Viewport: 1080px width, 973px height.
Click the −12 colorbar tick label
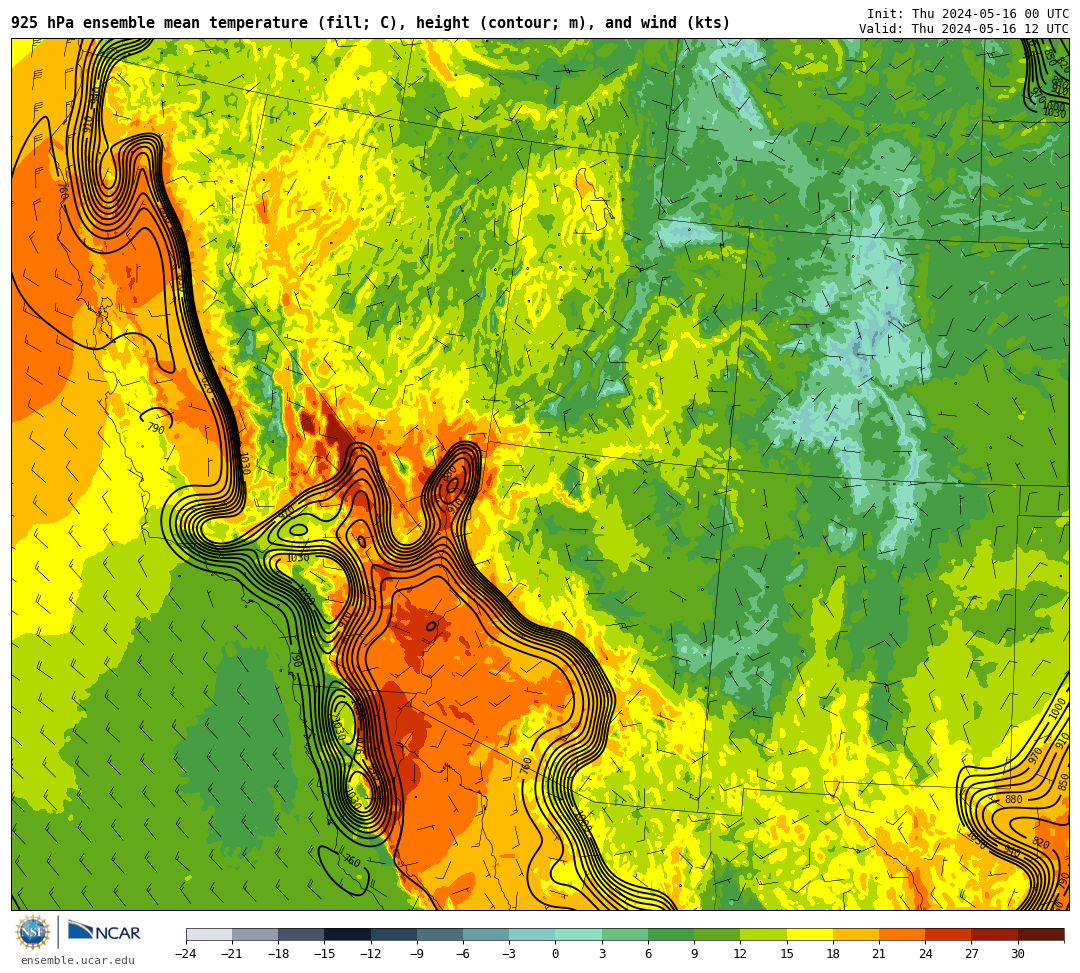pos(371,954)
